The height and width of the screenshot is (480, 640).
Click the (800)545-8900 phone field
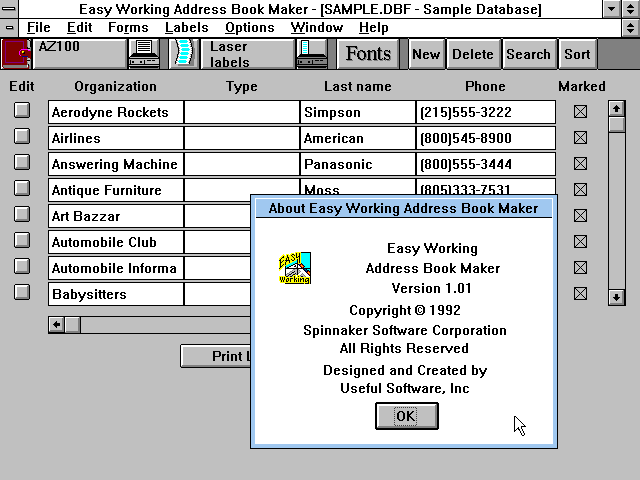486,138
